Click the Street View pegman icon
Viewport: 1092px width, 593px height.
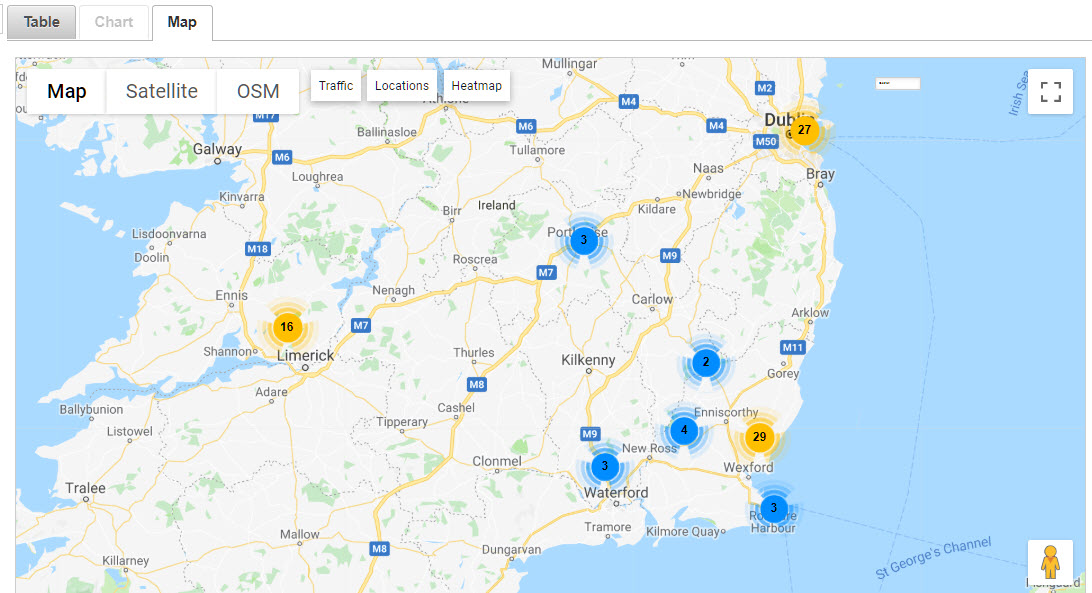(x=1050, y=562)
